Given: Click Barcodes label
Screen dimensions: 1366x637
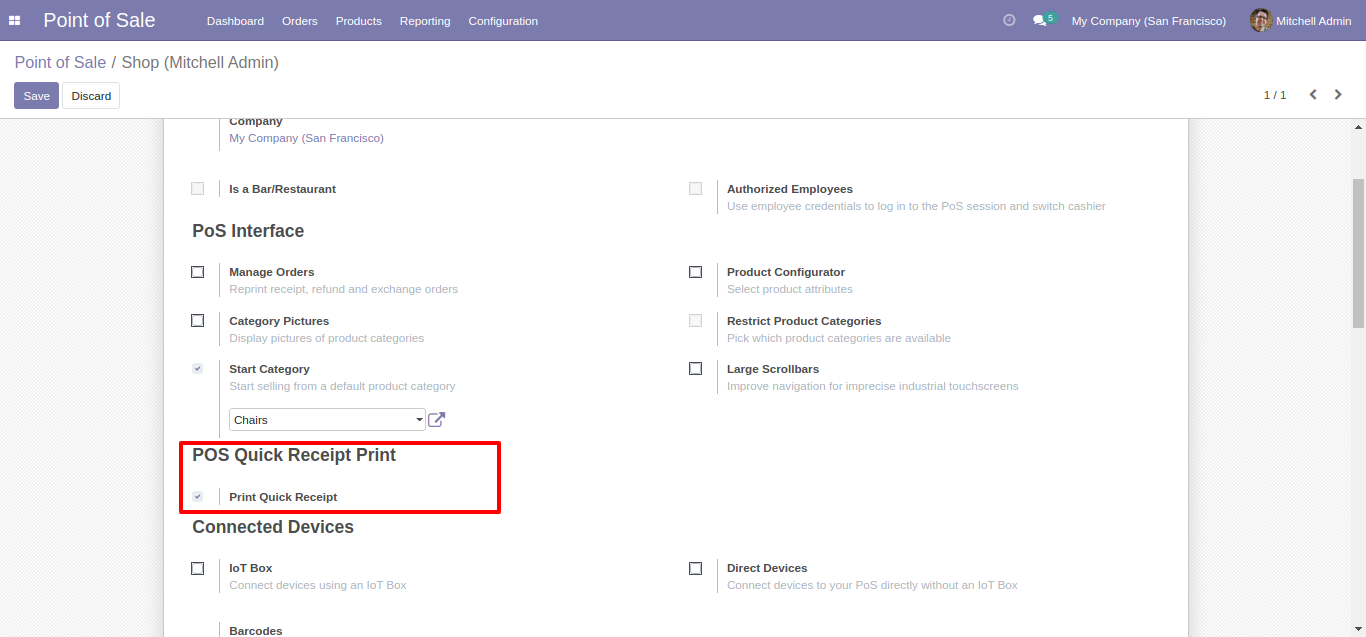Looking at the screenshot, I should tap(256, 631).
